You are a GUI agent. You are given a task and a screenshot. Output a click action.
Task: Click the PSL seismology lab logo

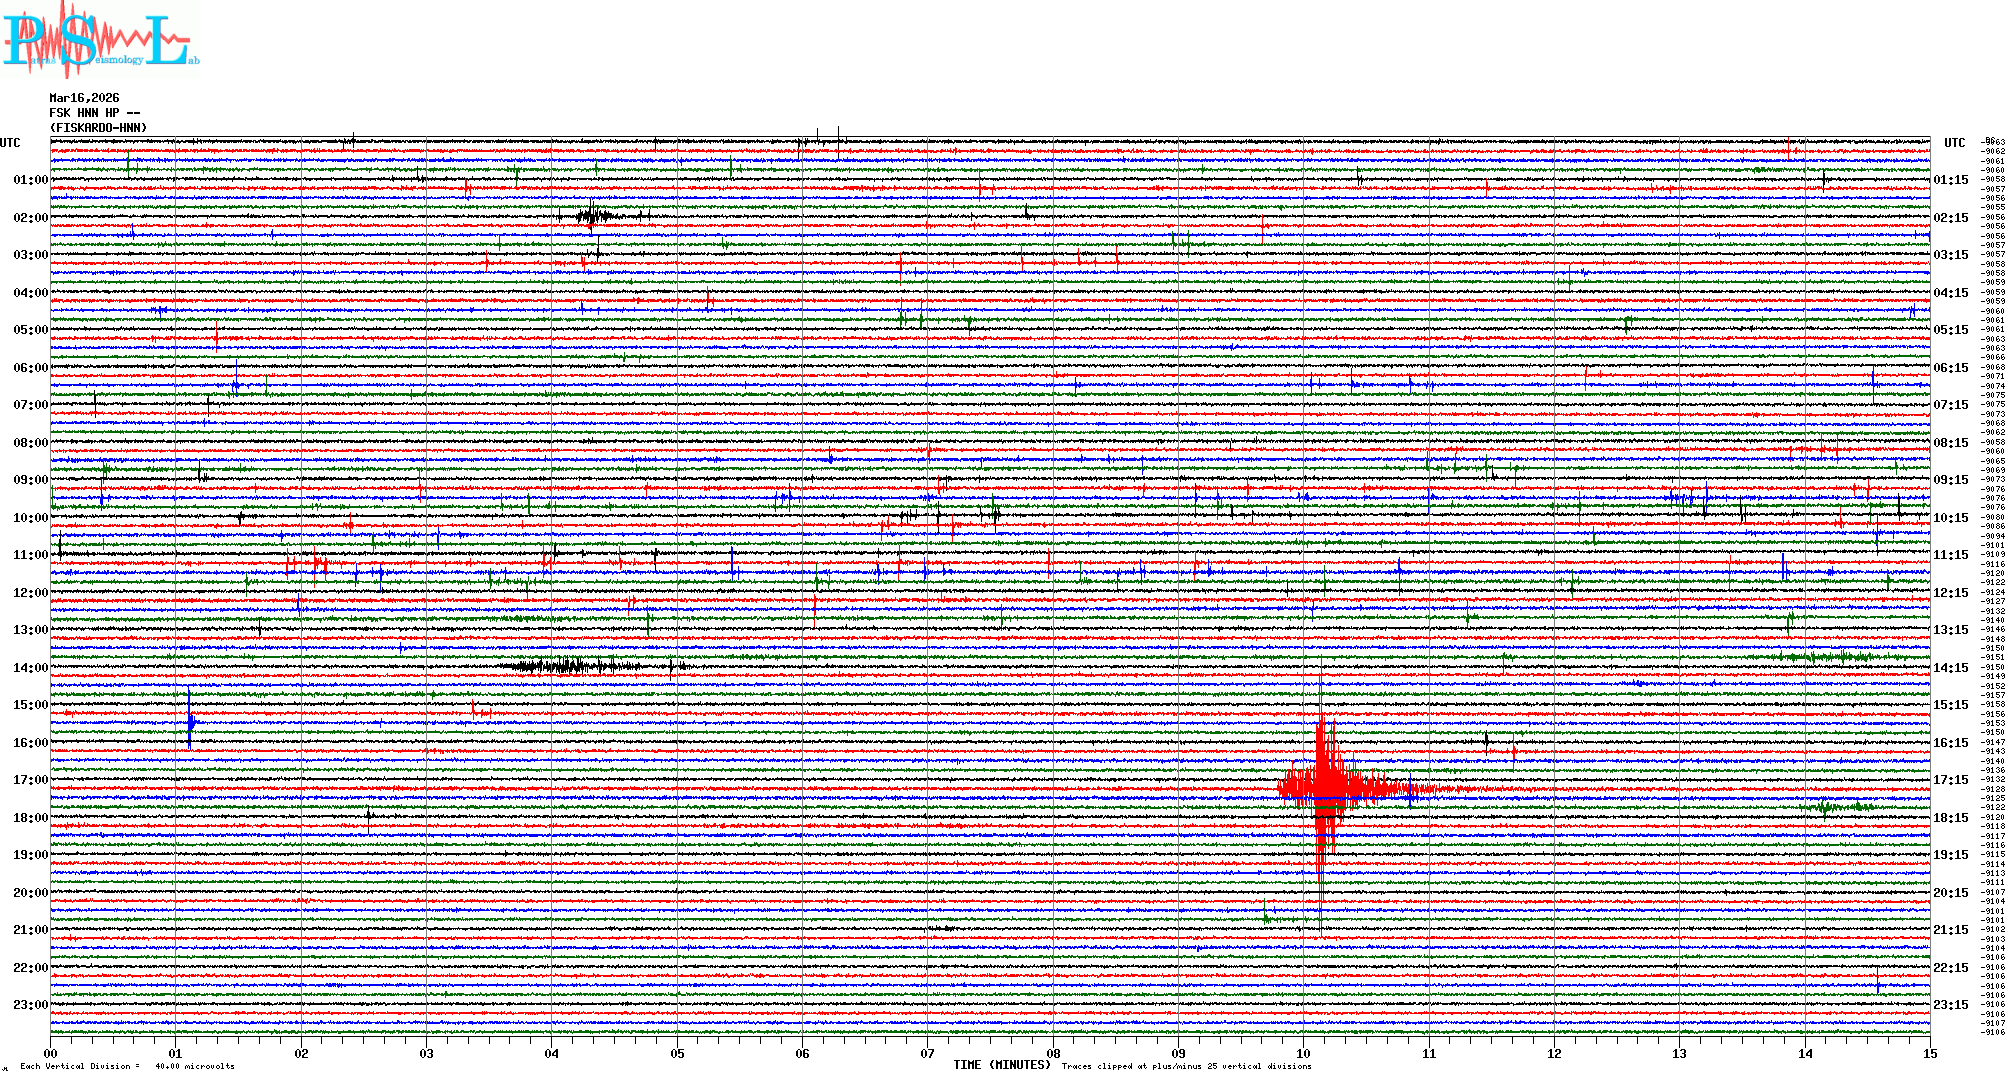[x=98, y=40]
